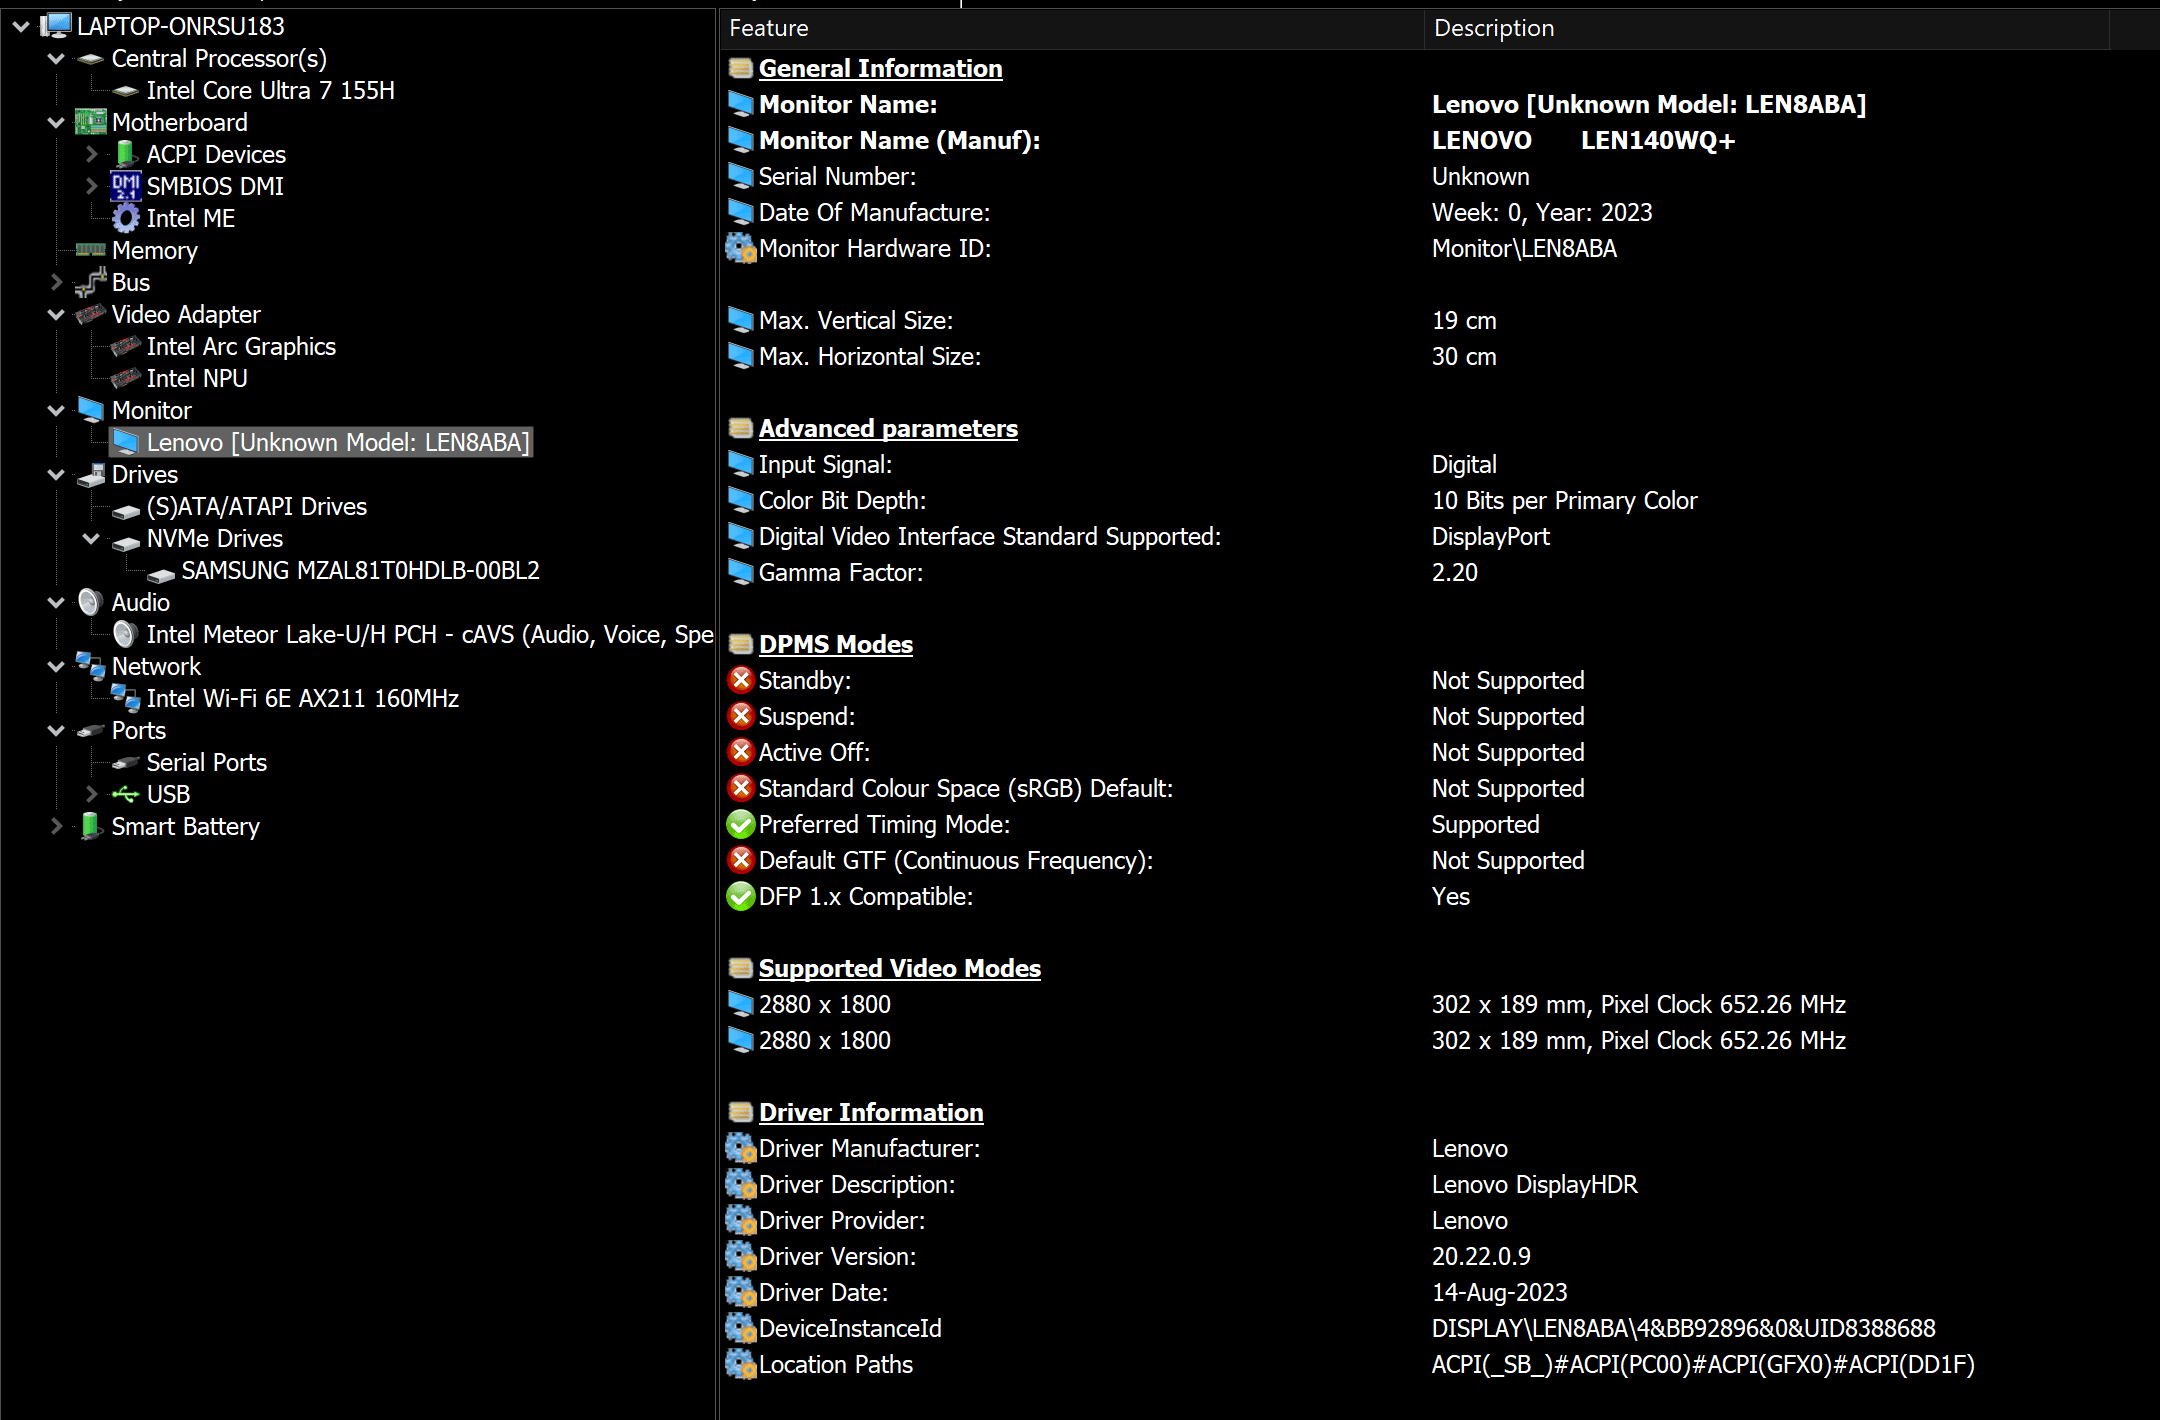
Task: Click the Intel NPU card icon
Action: pos(126,378)
